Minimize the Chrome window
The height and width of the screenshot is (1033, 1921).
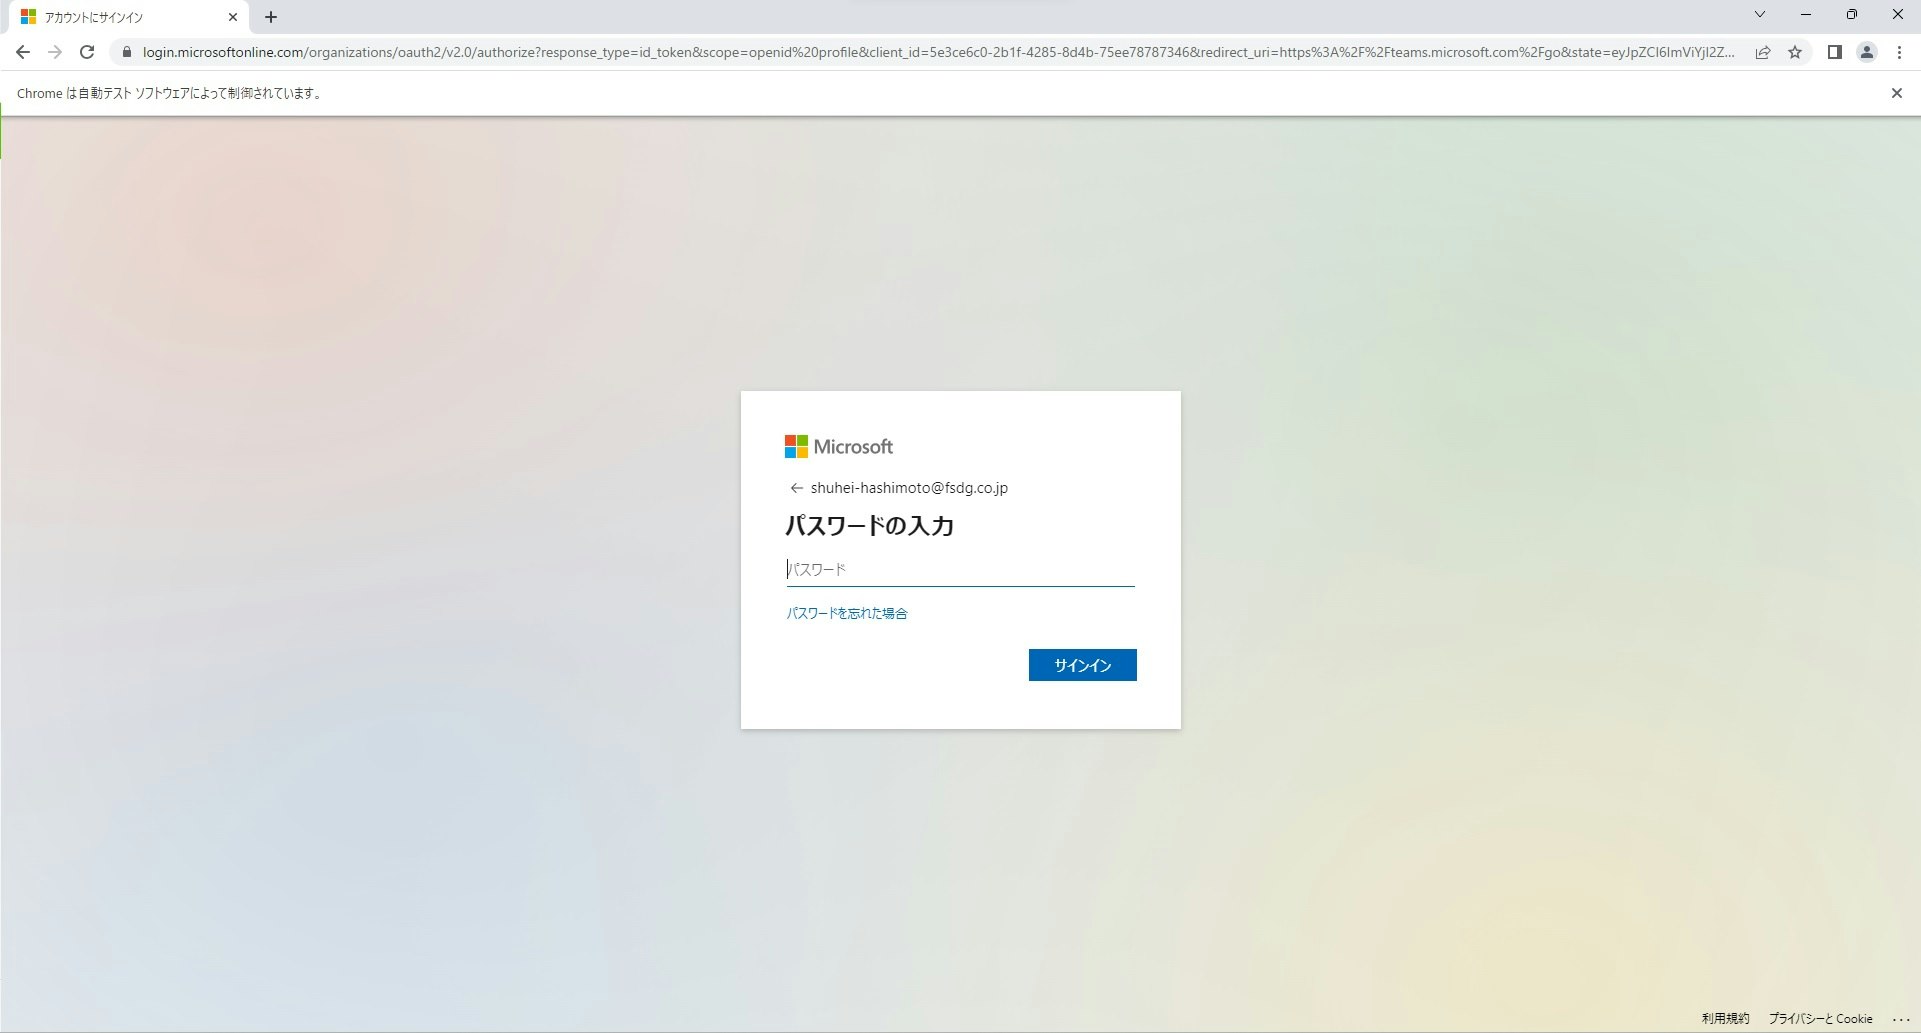[x=1806, y=15]
